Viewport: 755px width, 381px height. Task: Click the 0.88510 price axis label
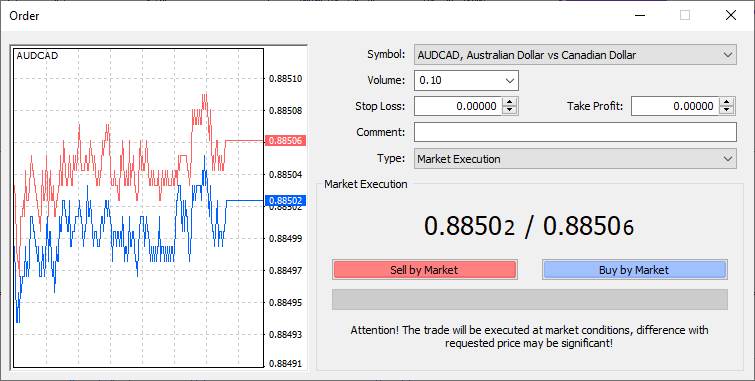pos(286,79)
